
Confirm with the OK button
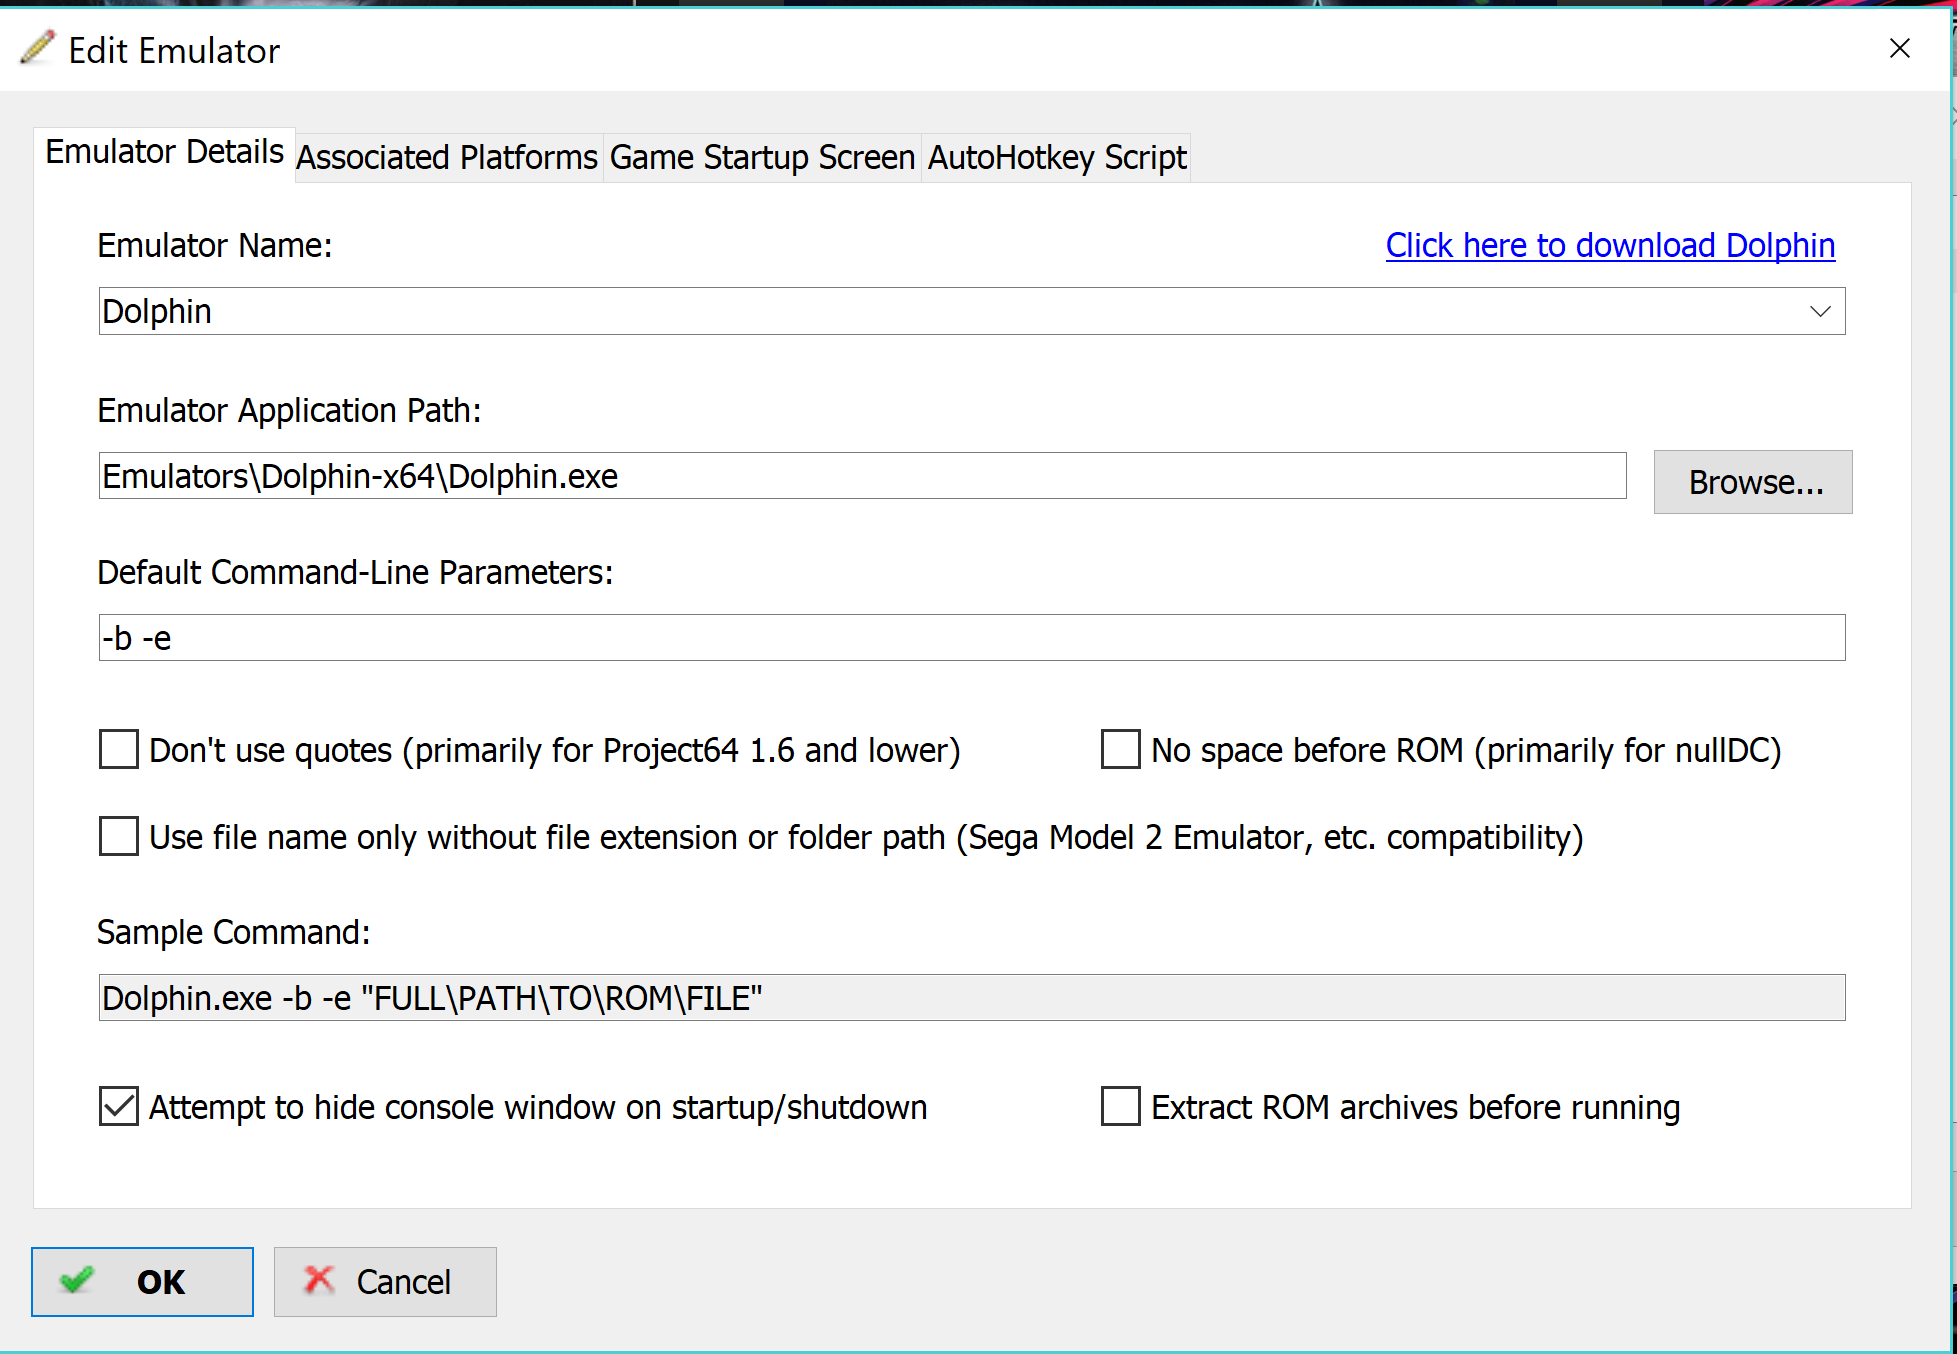pos(142,1282)
